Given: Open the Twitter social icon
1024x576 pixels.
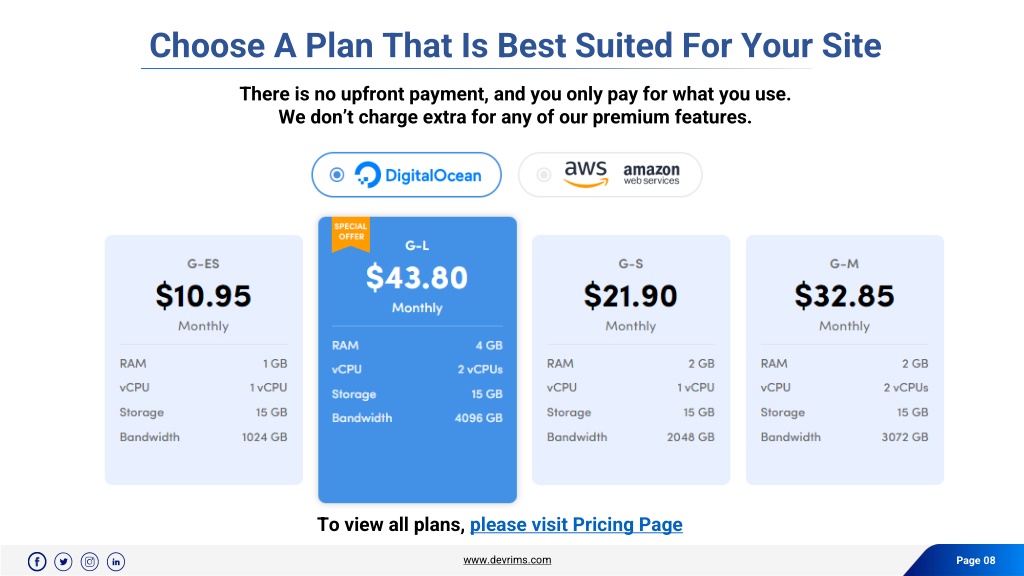Looking at the screenshot, I should click(63, 562).
